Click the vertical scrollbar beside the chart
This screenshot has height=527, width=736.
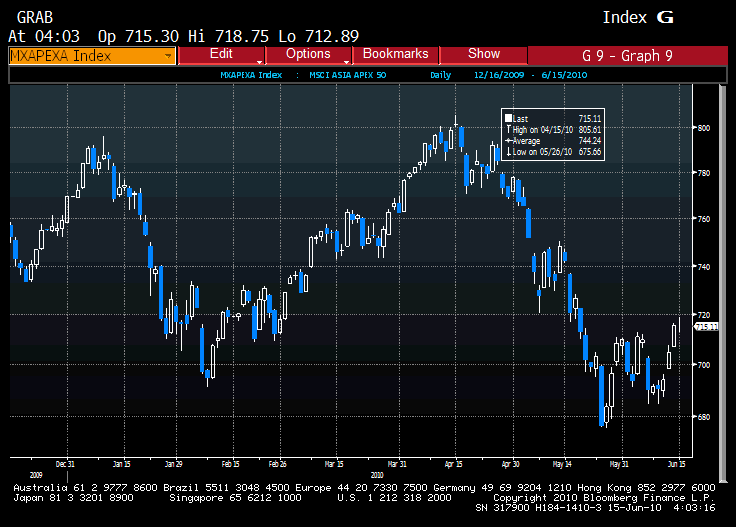click(x=723, y=282)
